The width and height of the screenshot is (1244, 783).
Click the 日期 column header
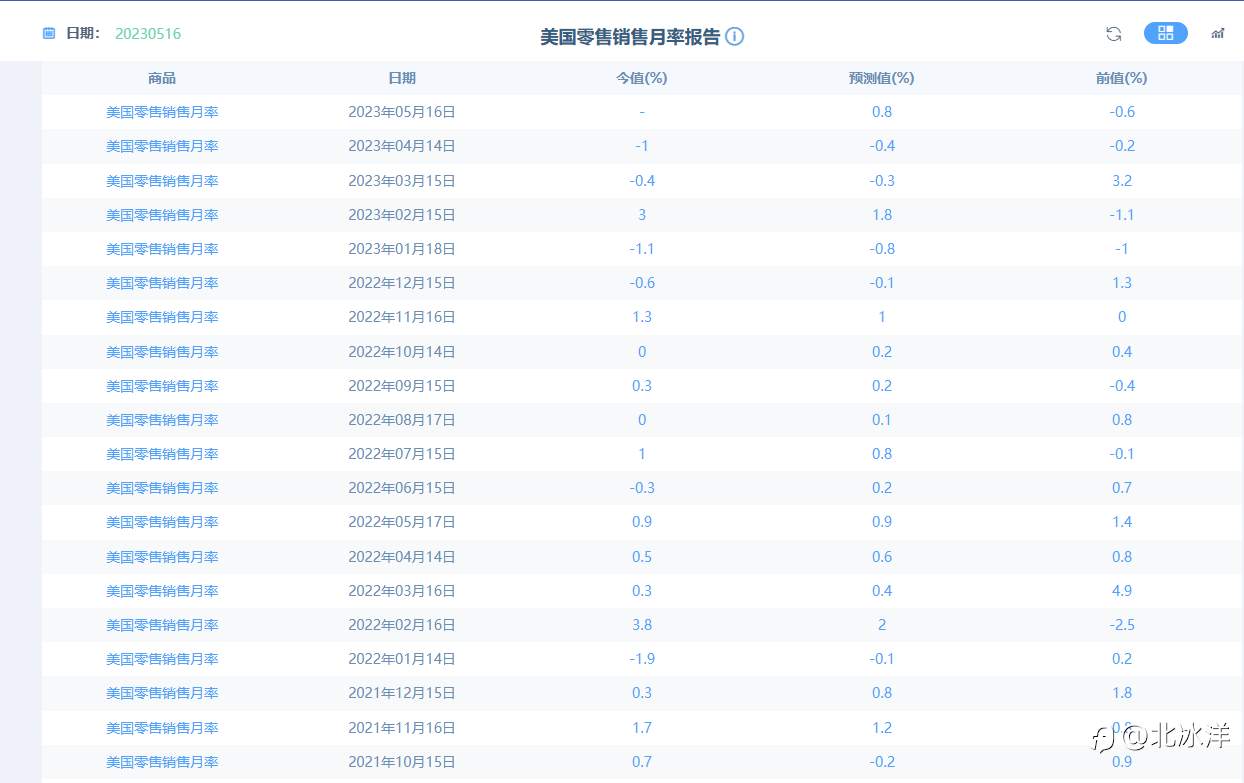402,78
